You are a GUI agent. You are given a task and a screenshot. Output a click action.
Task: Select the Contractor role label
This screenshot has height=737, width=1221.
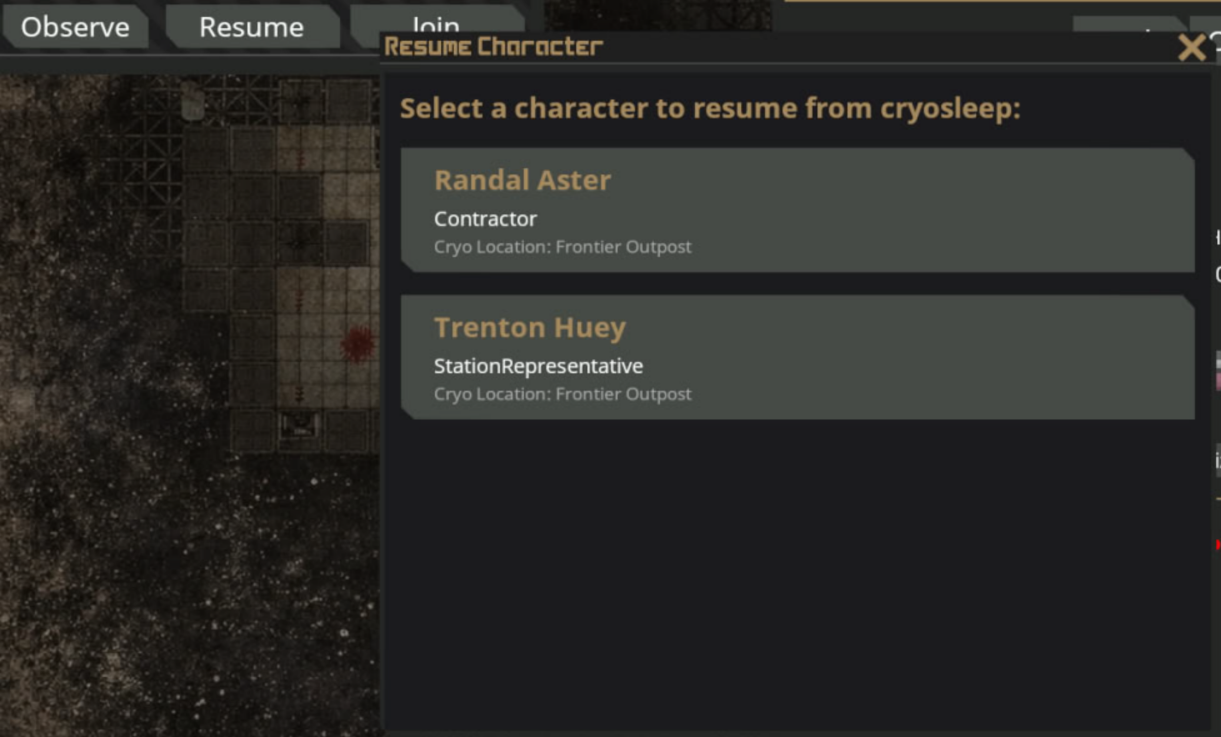pos(485,218)
